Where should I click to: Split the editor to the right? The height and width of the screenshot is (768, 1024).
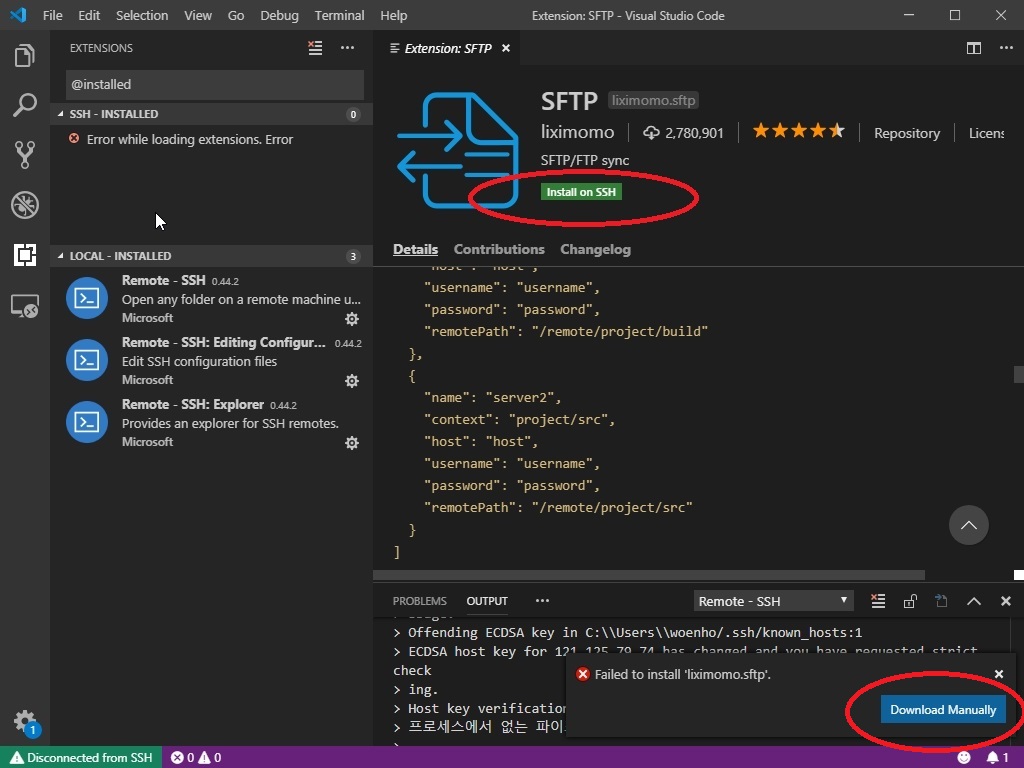tap(974, 48)
